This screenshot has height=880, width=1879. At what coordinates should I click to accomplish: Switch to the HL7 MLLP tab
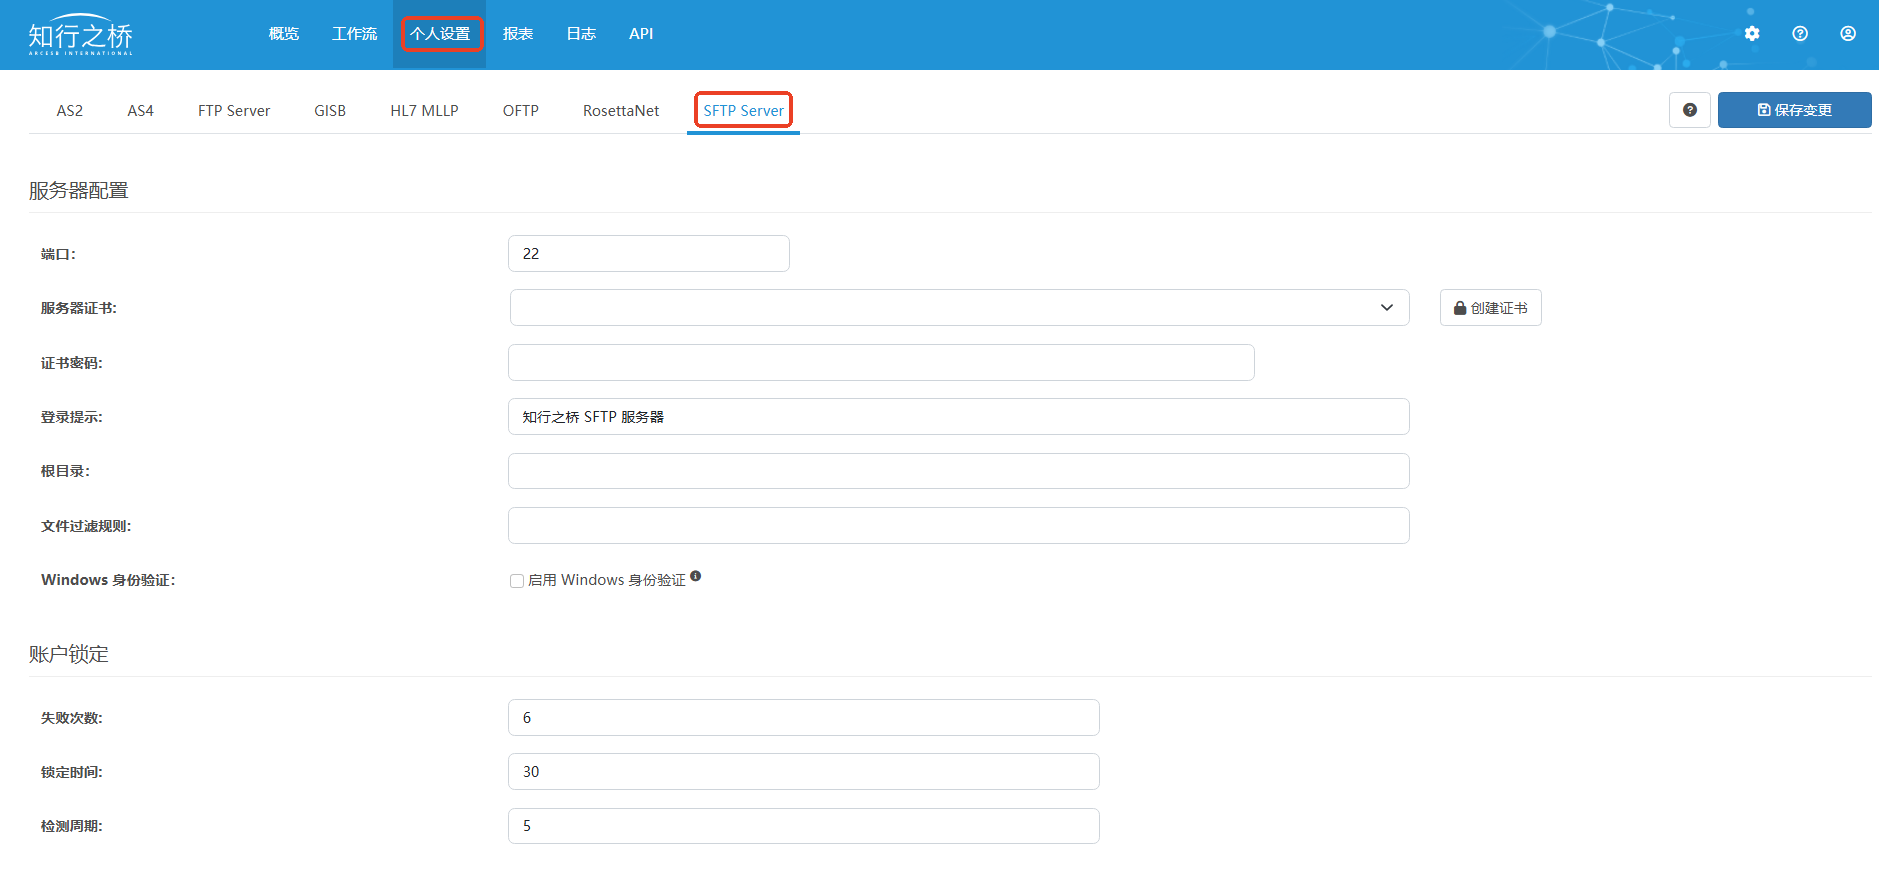pyautogui.click(x=424, y=111)
